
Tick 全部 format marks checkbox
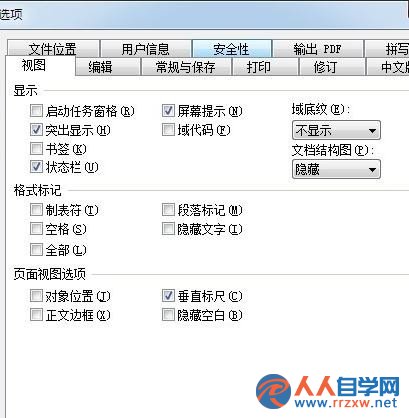coord(36,249)
